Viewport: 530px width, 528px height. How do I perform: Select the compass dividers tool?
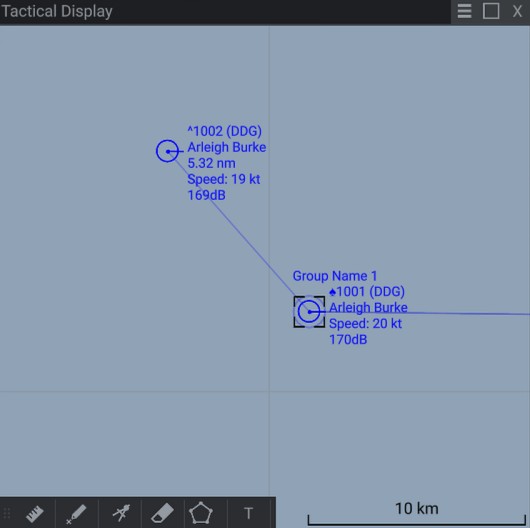121,513
